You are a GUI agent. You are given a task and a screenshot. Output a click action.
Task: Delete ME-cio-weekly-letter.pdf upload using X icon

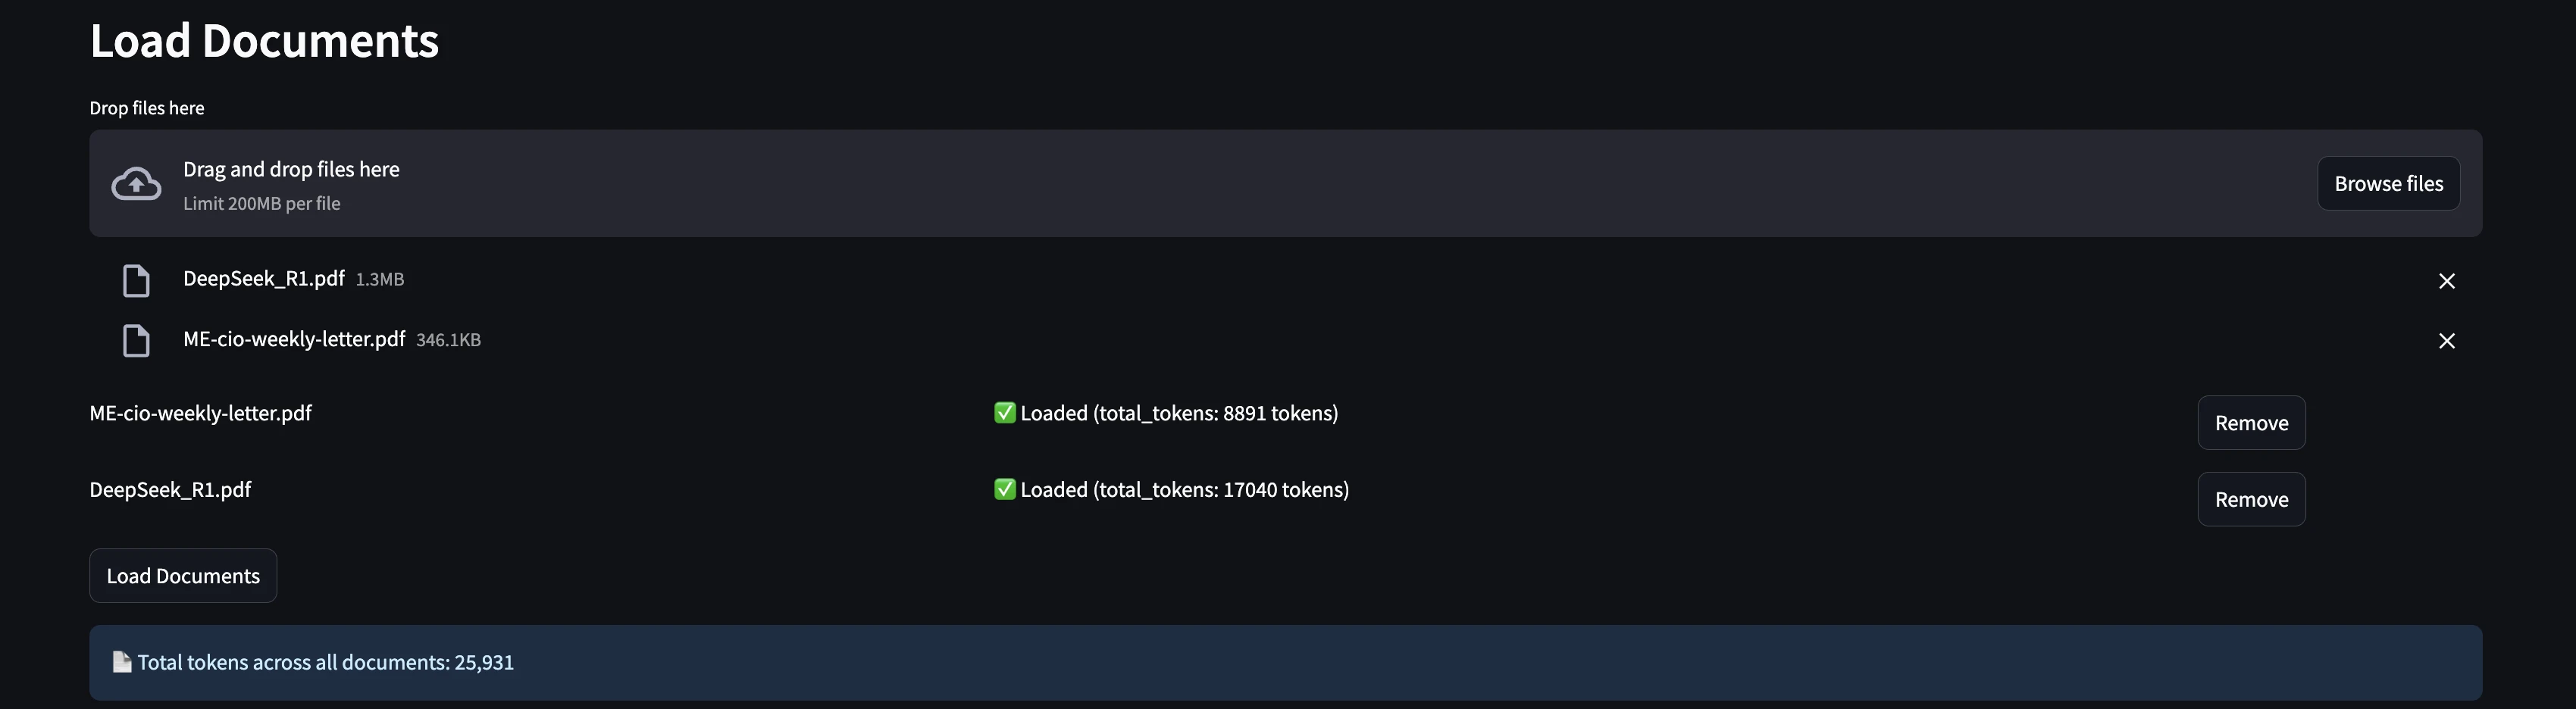tap(2446, 341)
